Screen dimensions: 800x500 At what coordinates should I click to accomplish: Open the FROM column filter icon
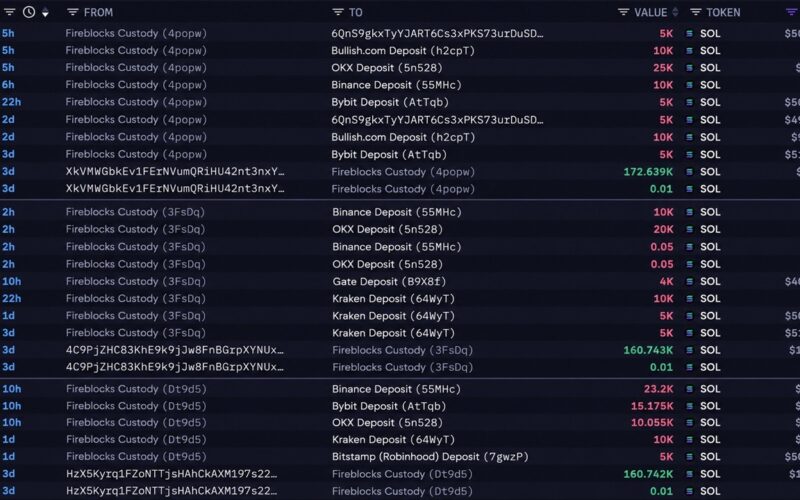coord(72,12)
